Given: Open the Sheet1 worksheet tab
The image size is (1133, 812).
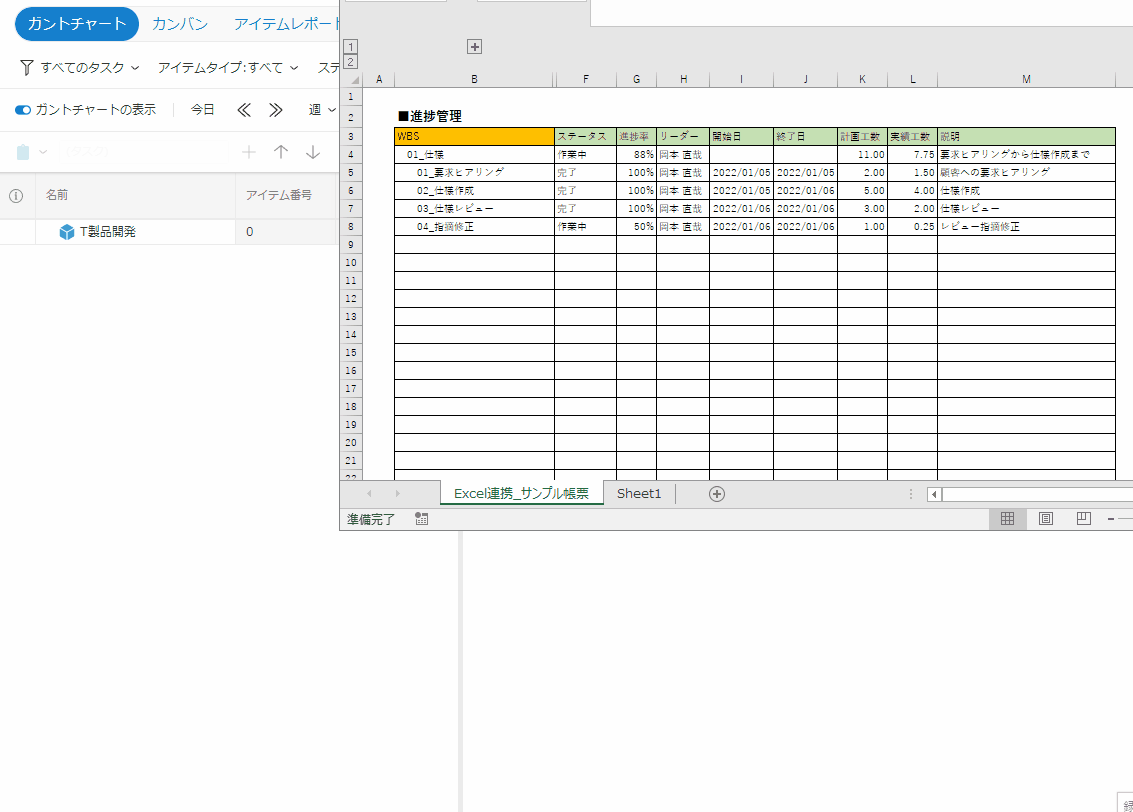Looking at the screenshot, I should point(639,493).
